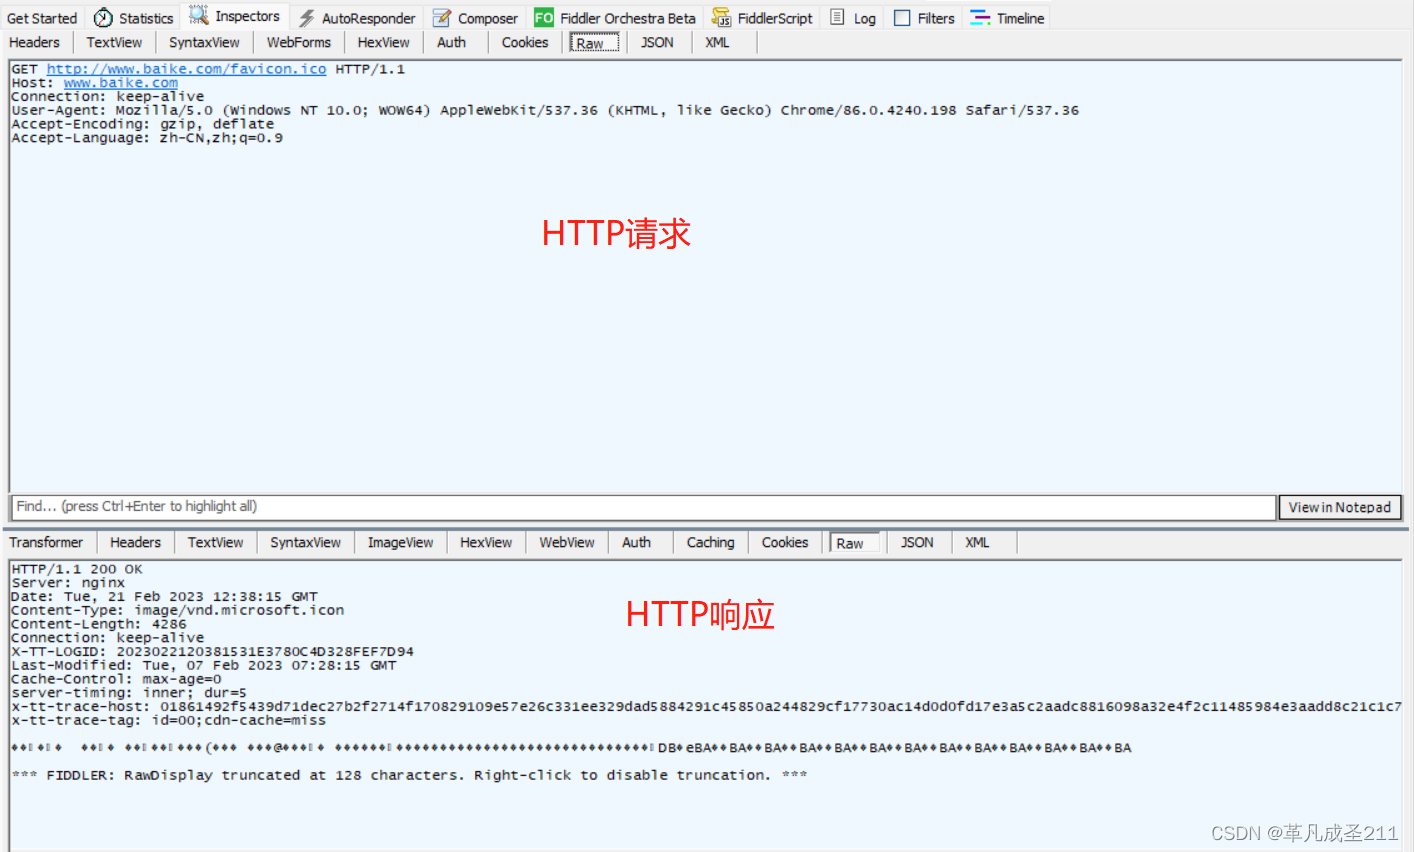Viewport: 1414px width, 852px height.
Task: Select the Transformer response tab
Action: [46, 542]
